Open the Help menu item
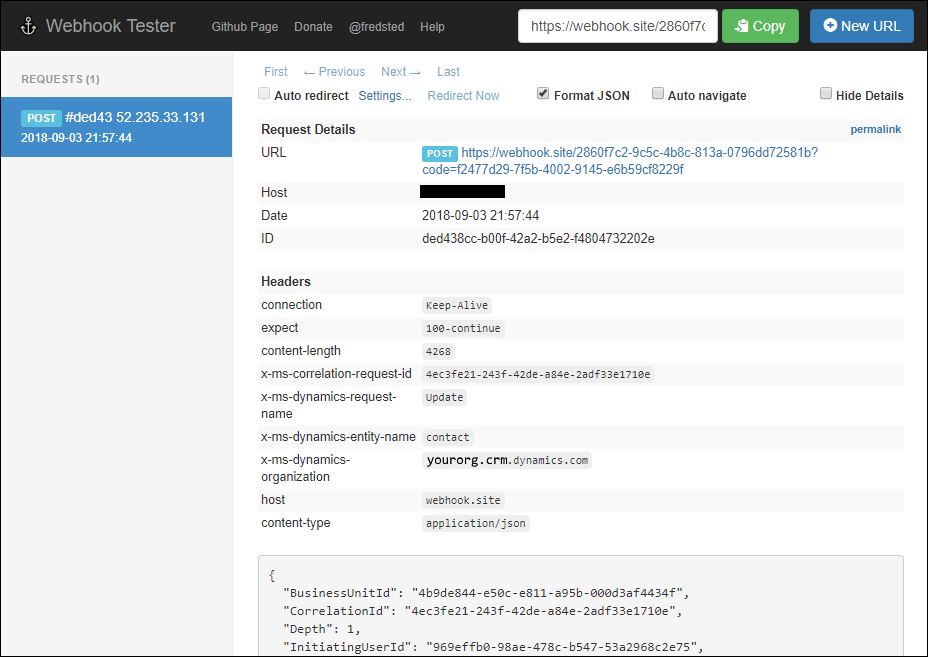Viewport: 928px width, 657px height. point(432,27)
